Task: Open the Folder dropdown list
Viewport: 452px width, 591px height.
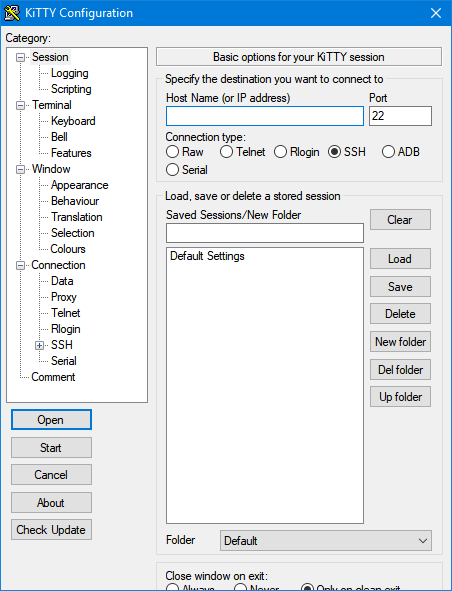Action: pos(326,540)
